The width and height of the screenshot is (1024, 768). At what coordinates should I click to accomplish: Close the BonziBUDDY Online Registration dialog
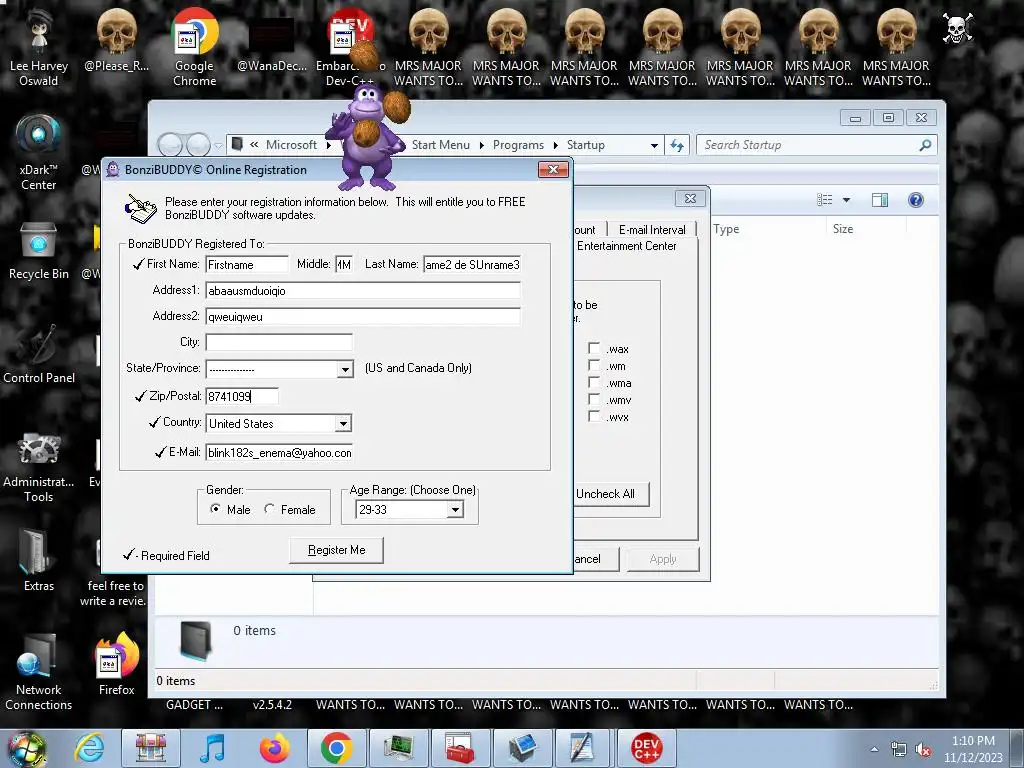click(553, 170)
